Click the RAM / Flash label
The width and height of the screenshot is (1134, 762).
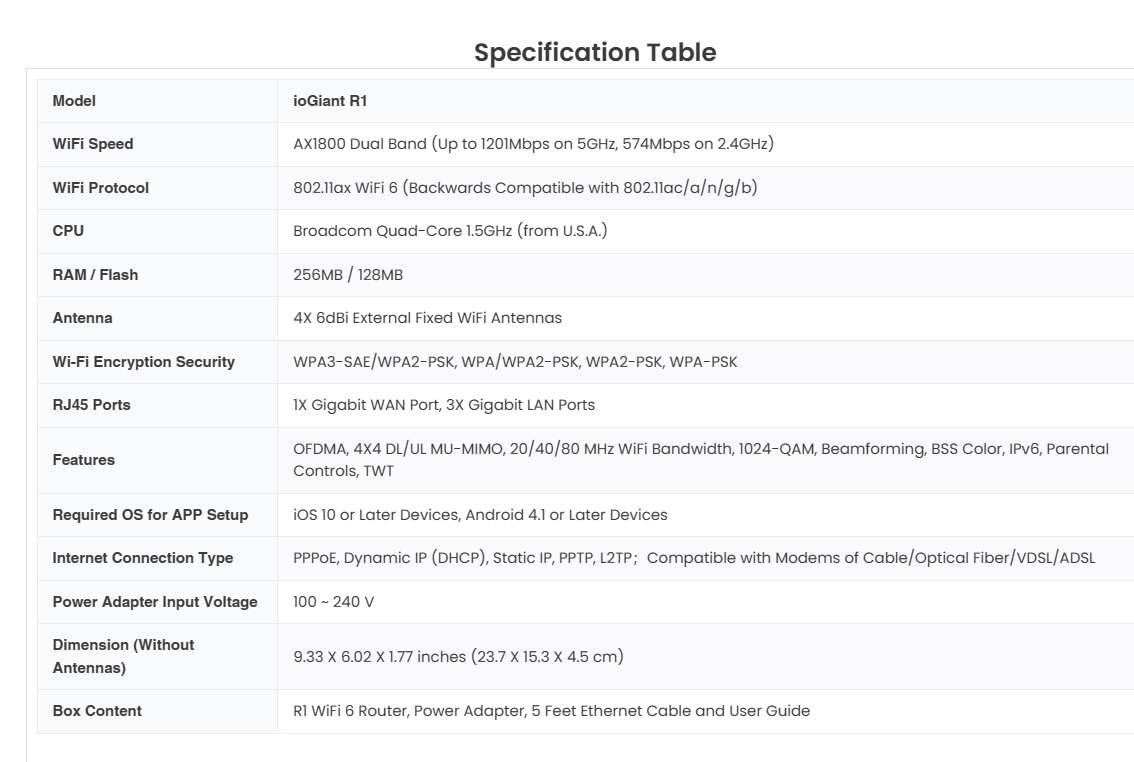tap(95, 275)
